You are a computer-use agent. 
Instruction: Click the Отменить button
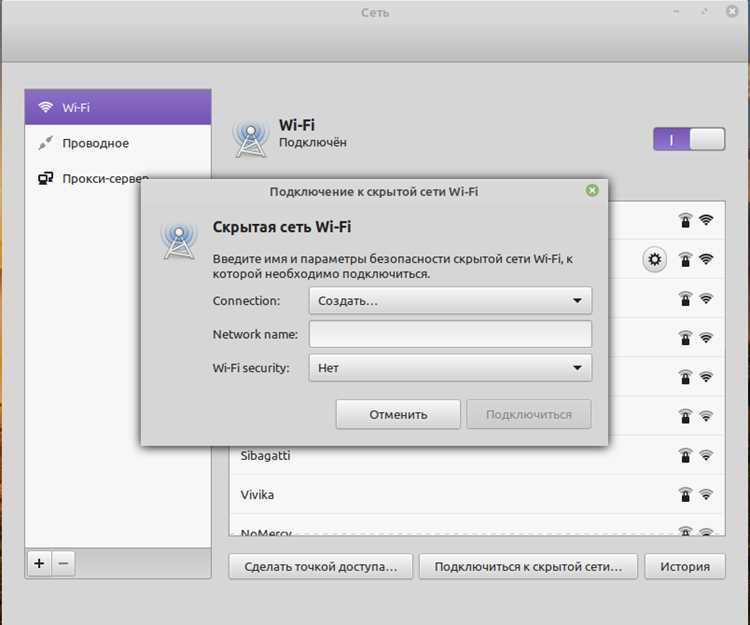point(398,414)
